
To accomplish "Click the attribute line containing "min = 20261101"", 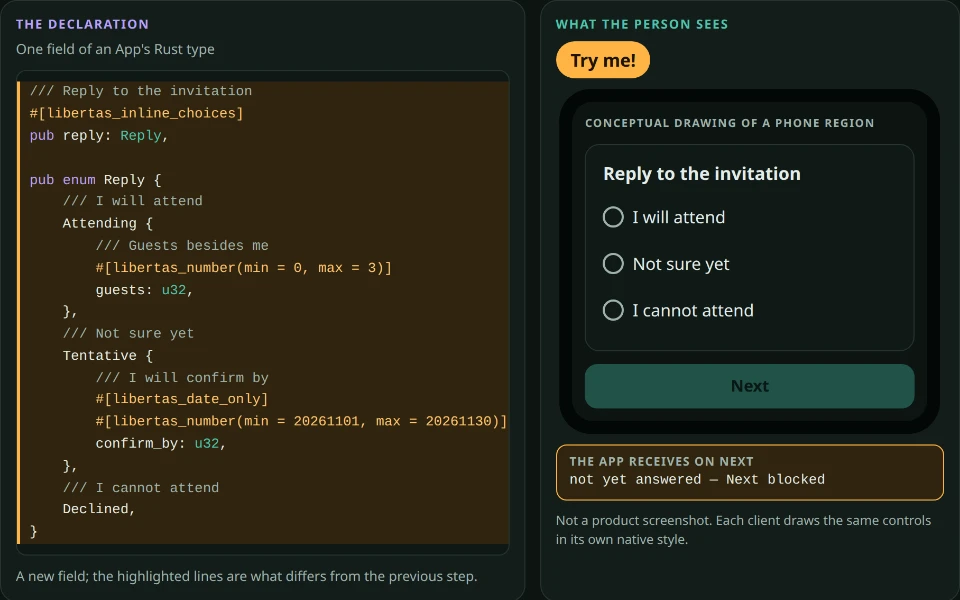I will point(301,421).
